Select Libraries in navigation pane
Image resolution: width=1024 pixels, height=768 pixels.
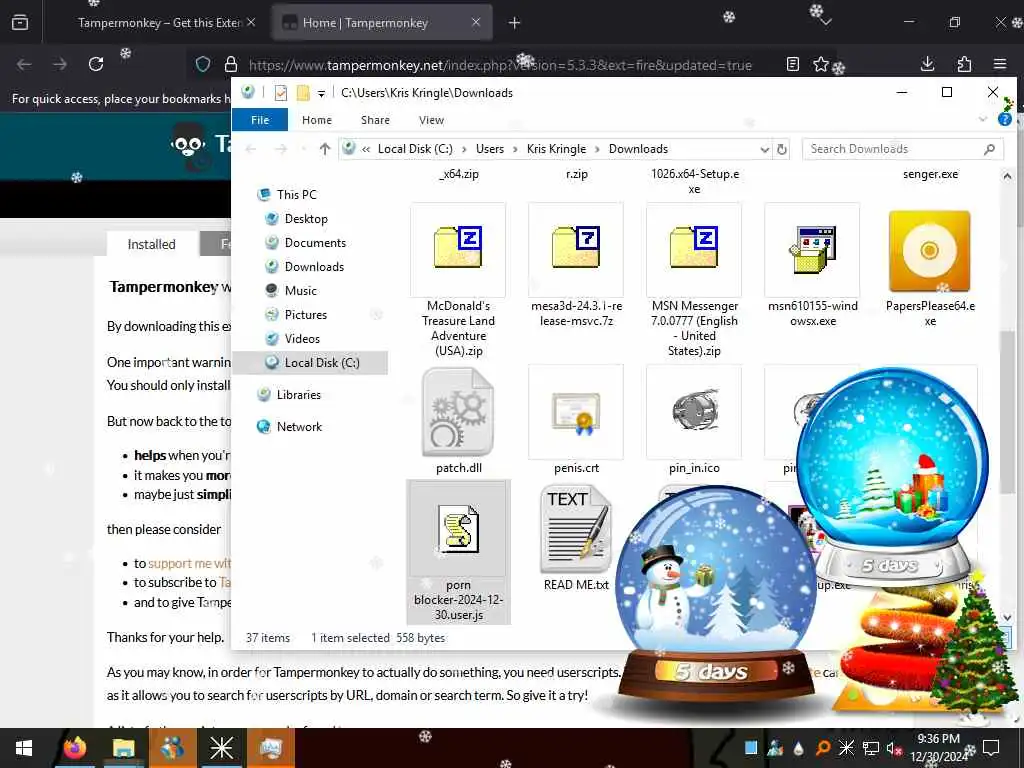(298, 394)
